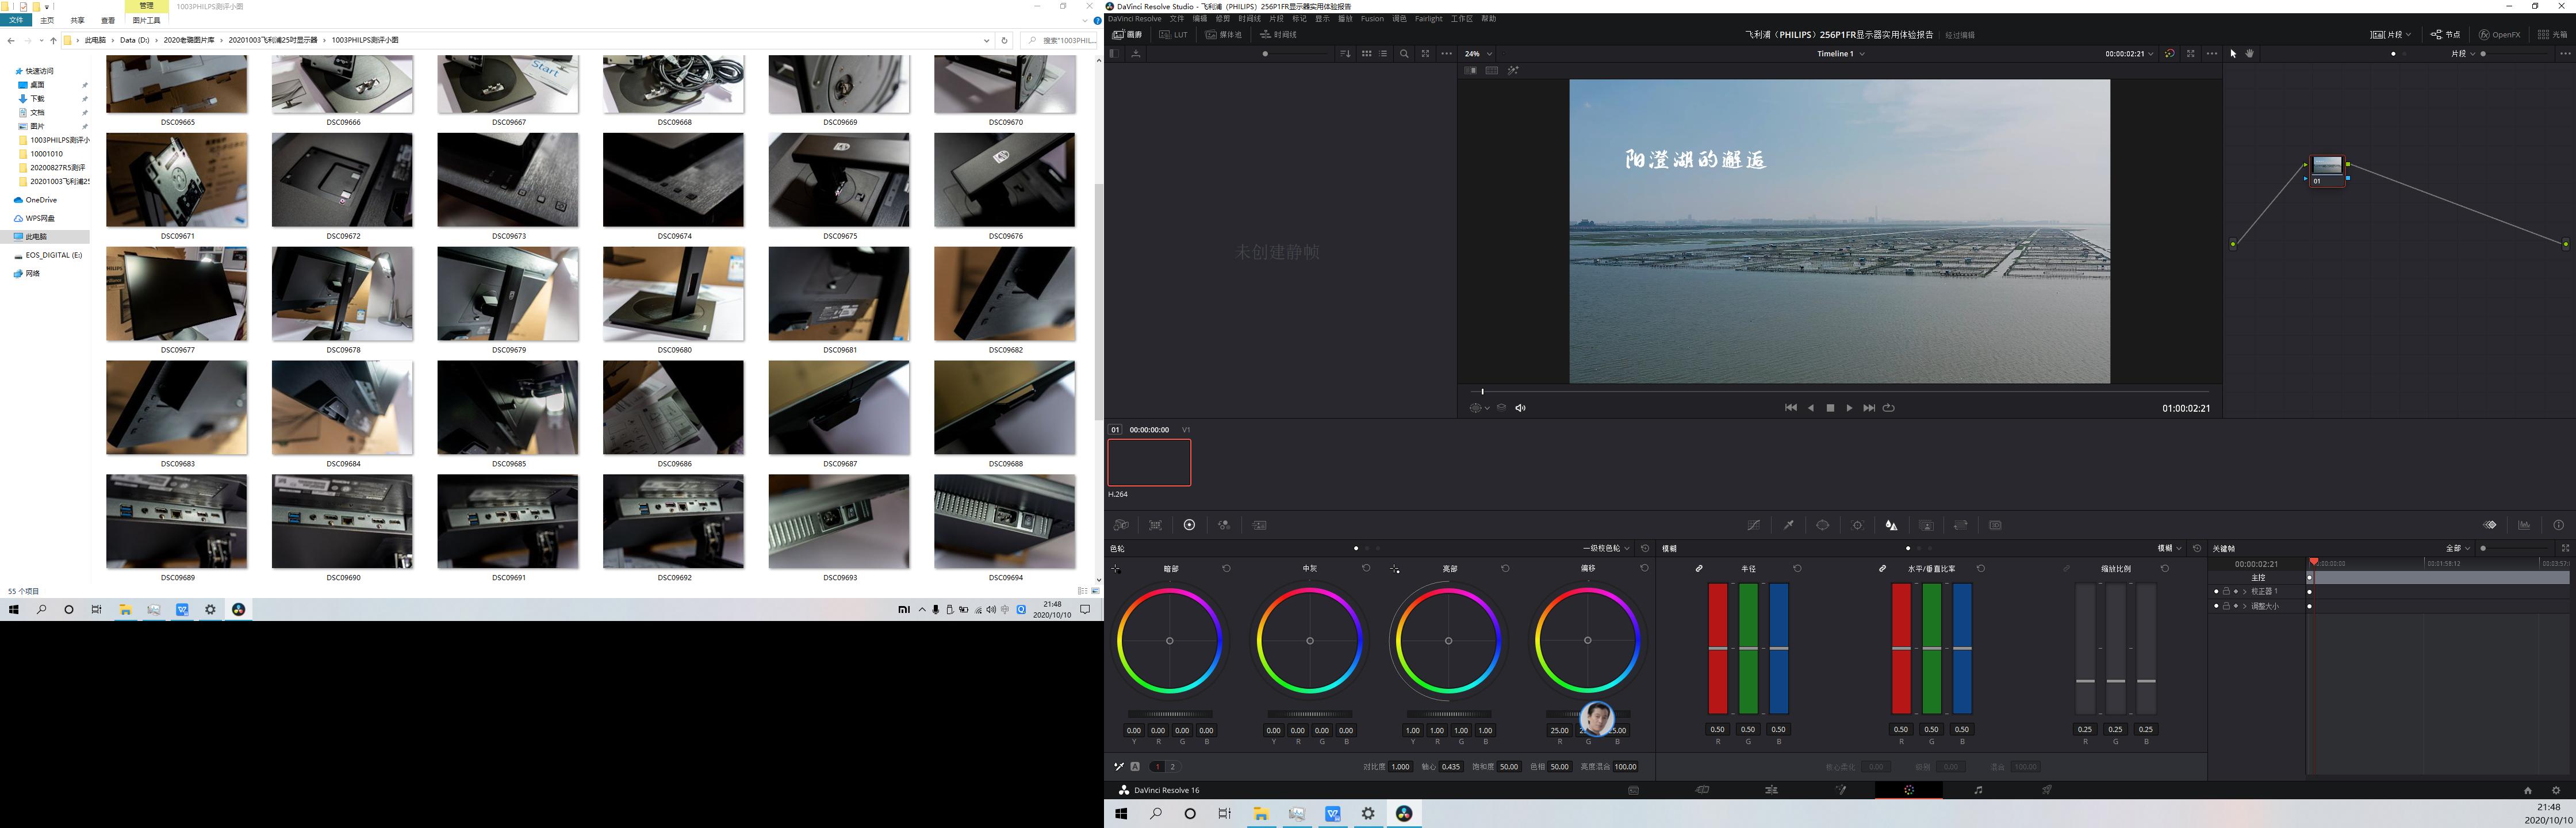Toggle the 水平/垂直比率 link icon
The height and width of the screenshot is (828, 2576).
click(1882, 568)
